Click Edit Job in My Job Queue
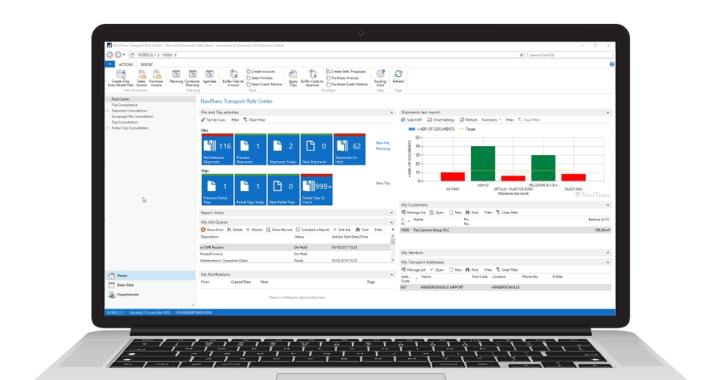This screenshot has height=380, width=720. click(342, 229)
